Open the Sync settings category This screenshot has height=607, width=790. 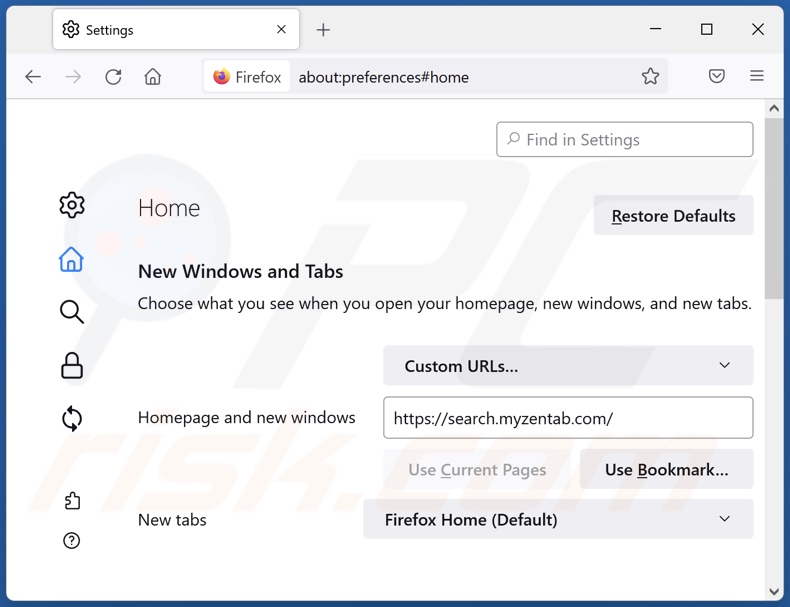pos(71,418)
